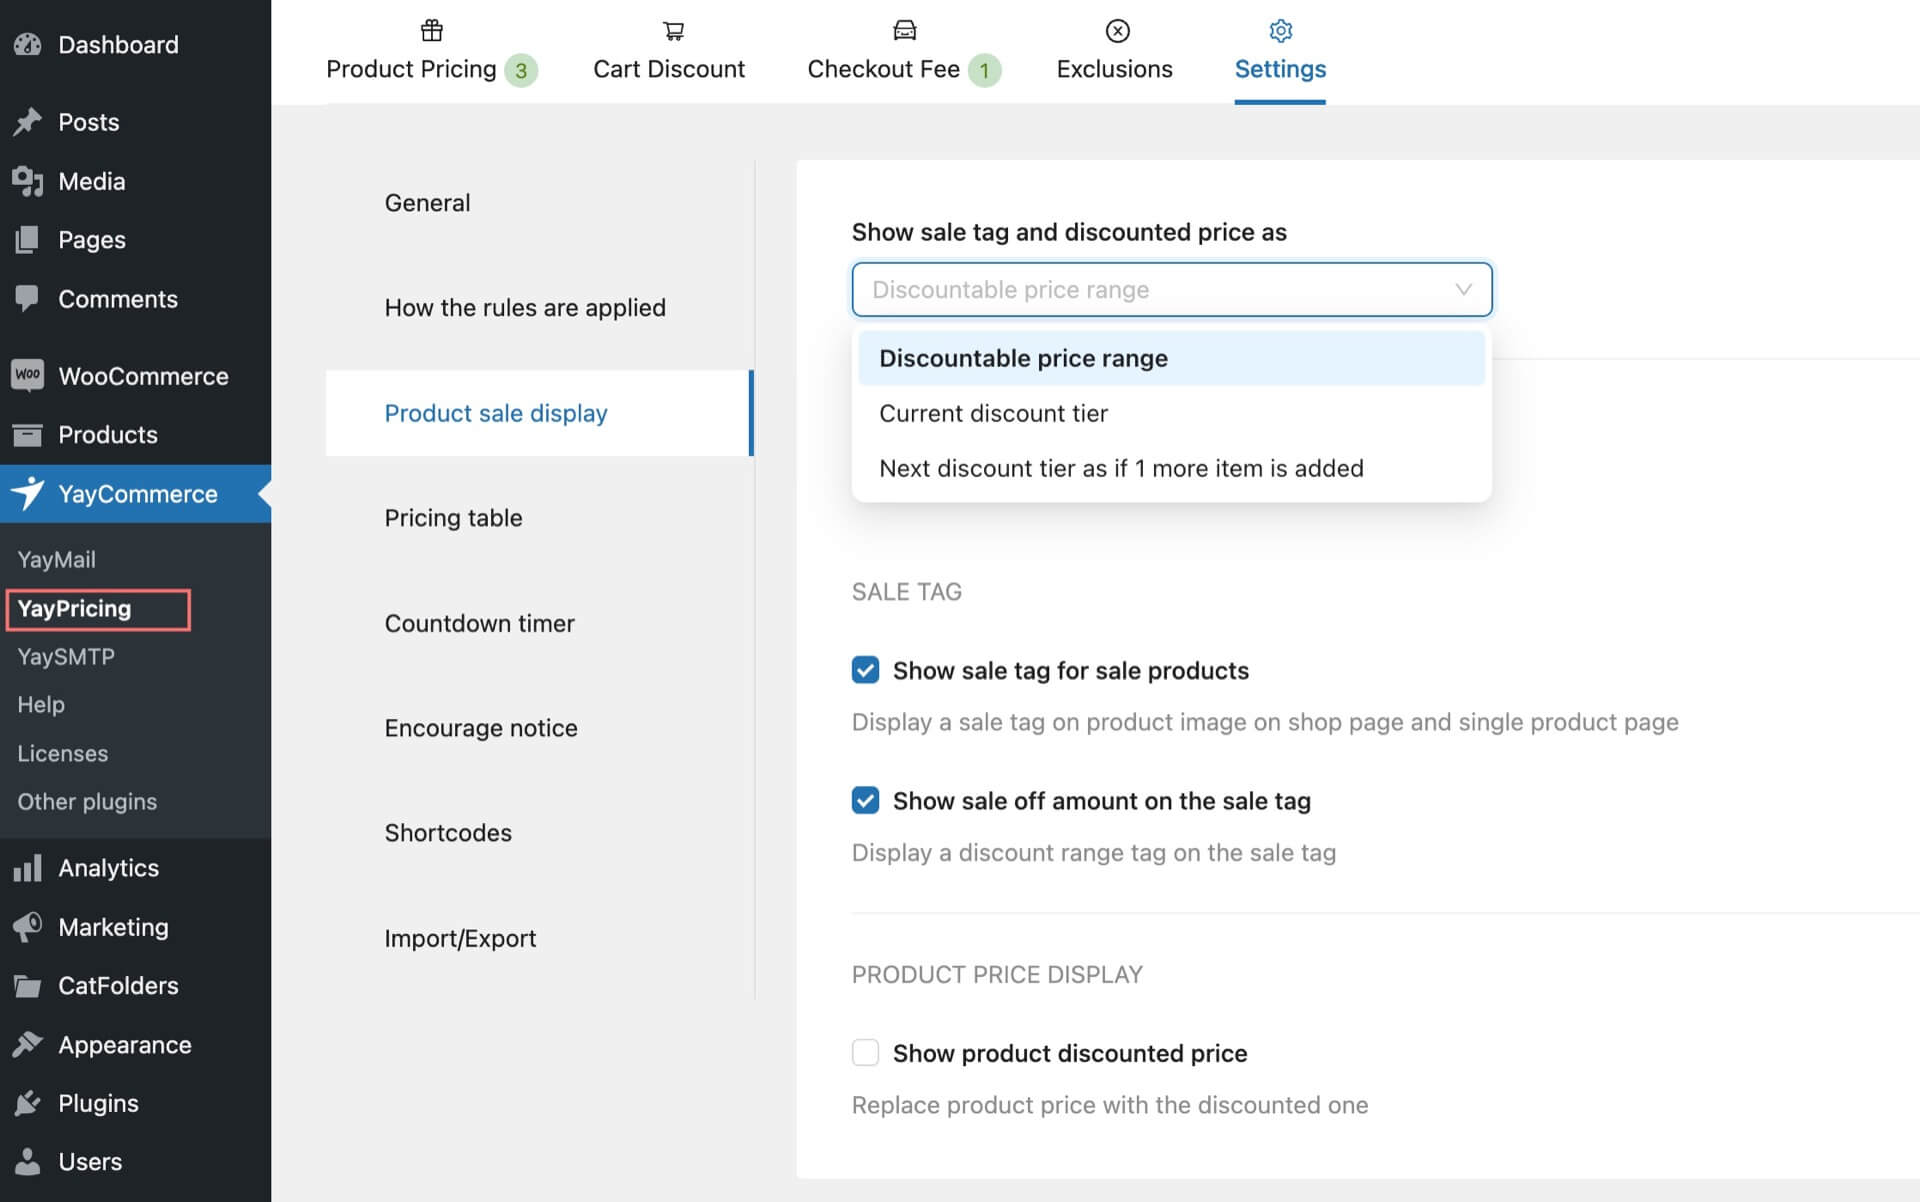Enable Show product discounted price checkbox
The width and height of the screenshot is (1920, 1202).
pos(865,1053)
